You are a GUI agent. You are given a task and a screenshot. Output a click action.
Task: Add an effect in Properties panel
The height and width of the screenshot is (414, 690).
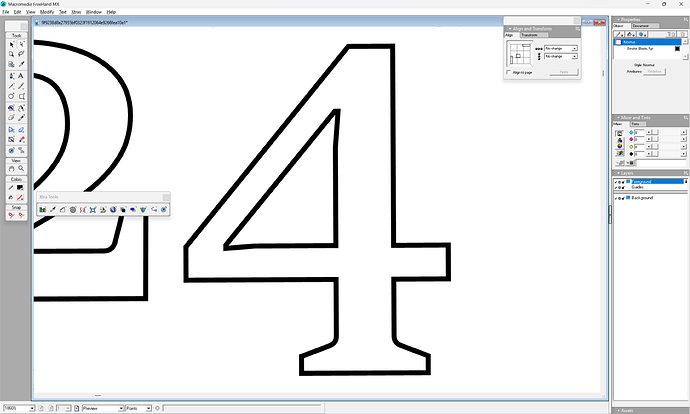[x=642, y=34]
